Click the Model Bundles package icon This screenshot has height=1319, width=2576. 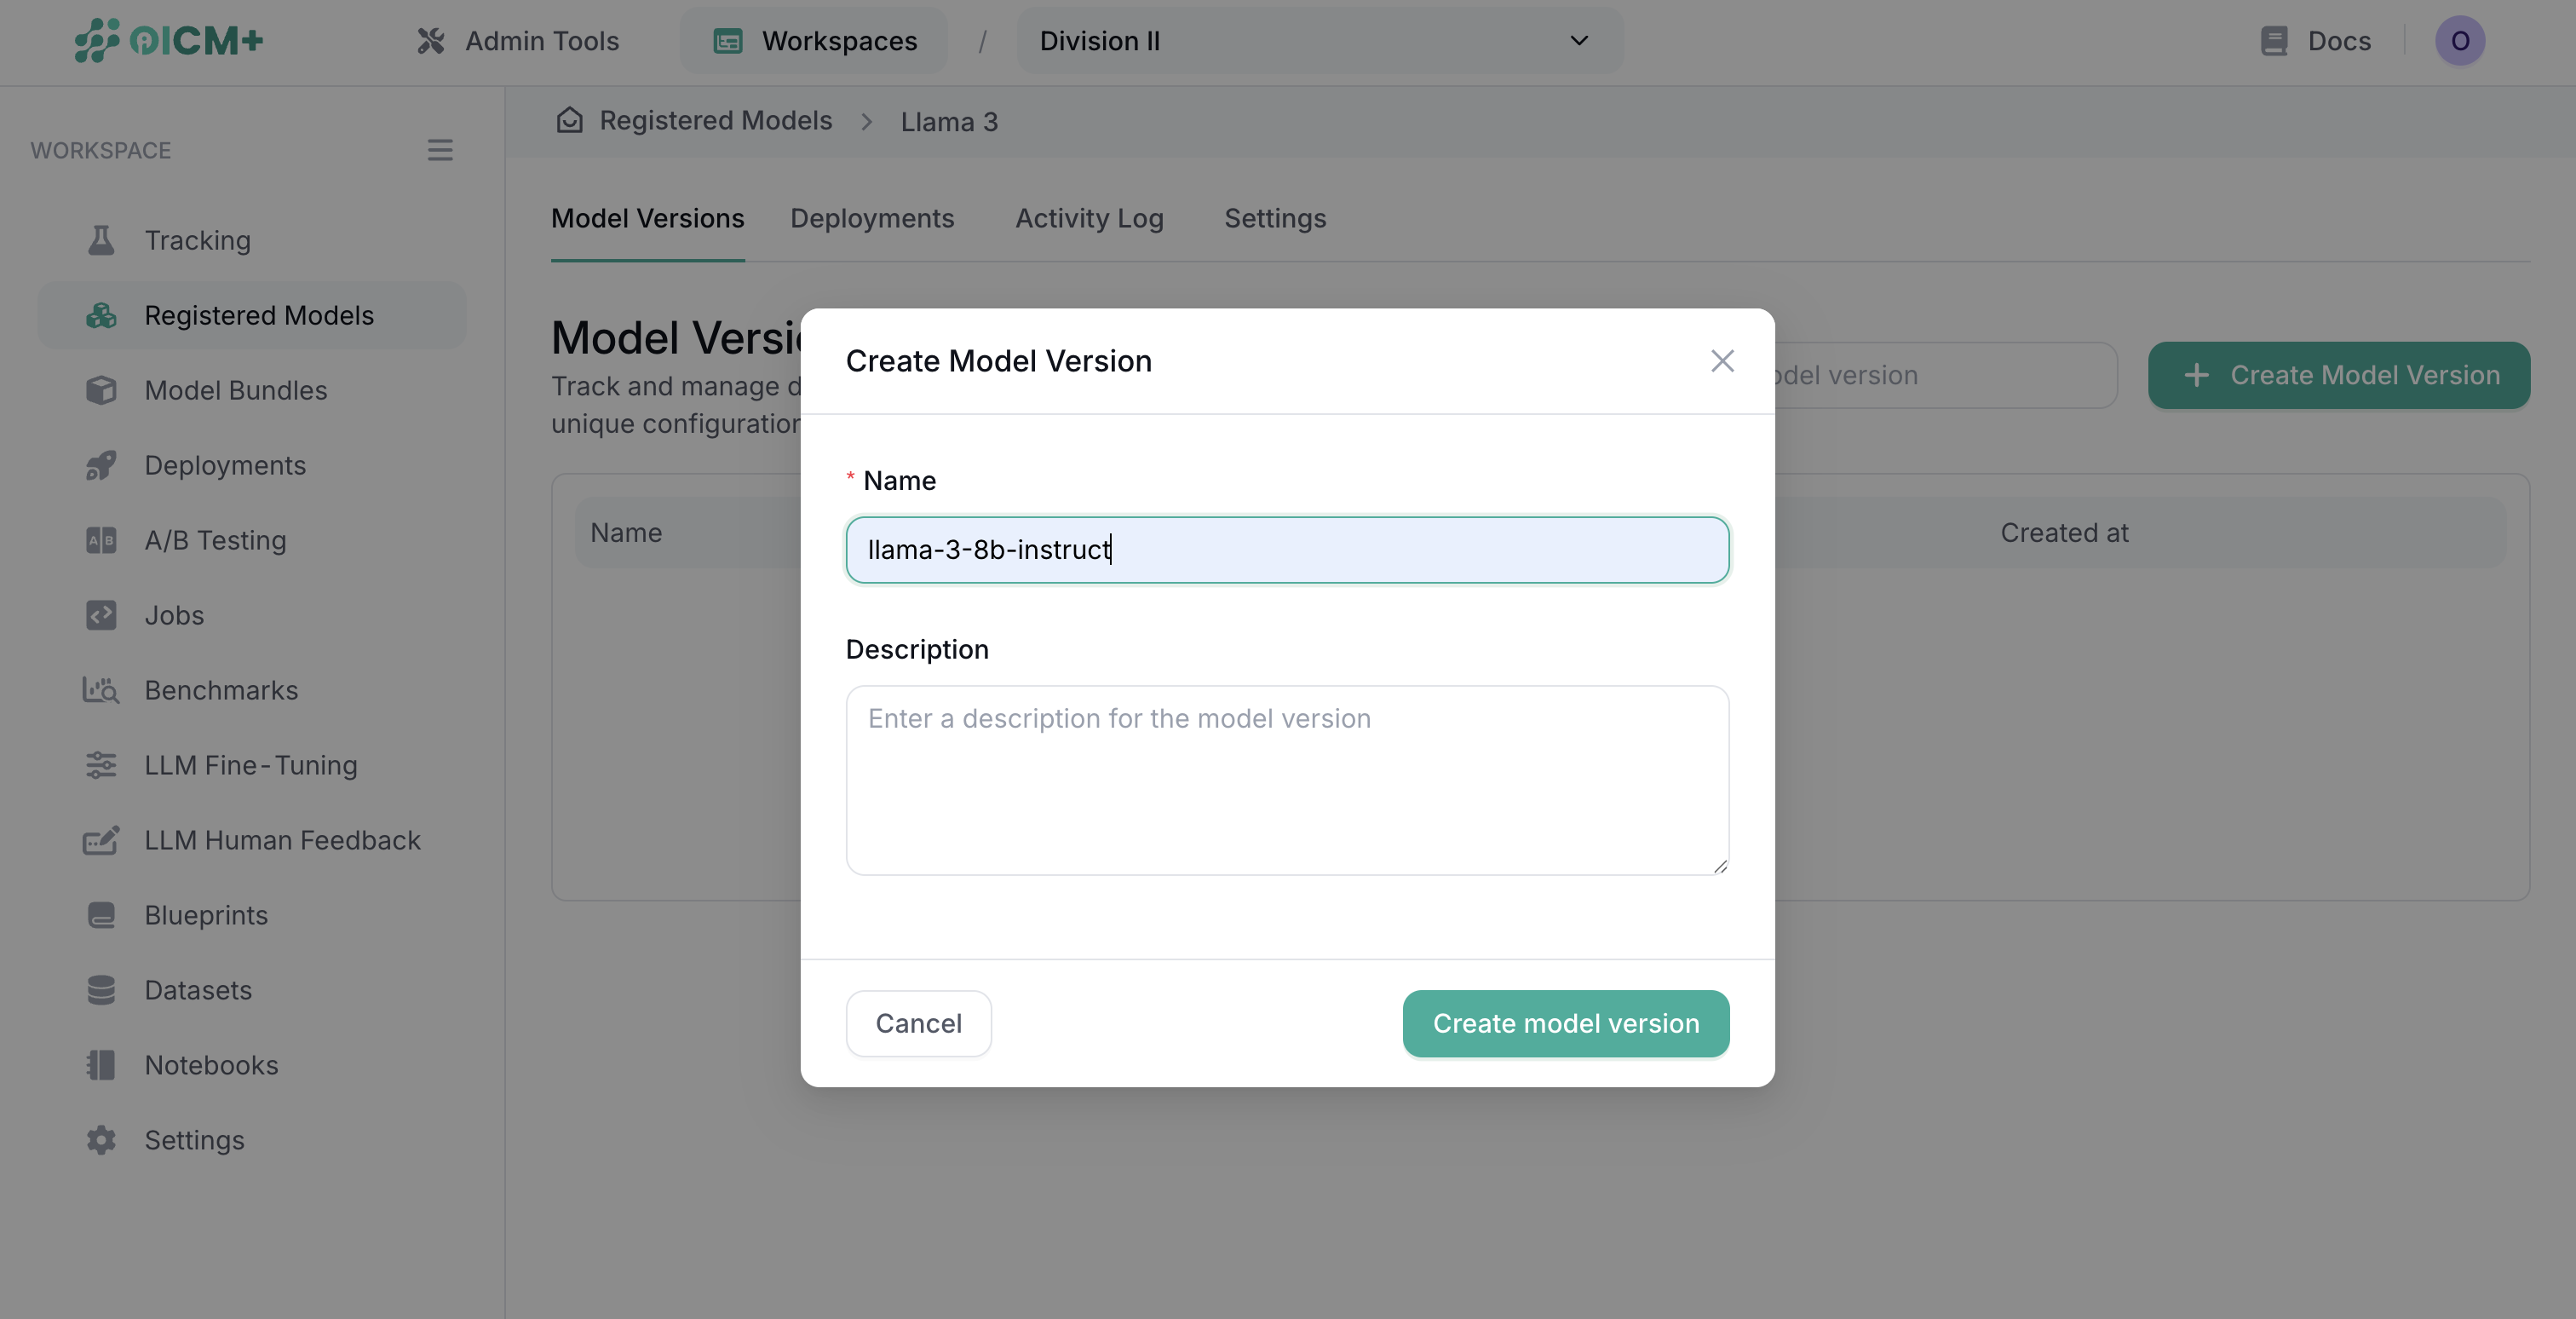101,390
